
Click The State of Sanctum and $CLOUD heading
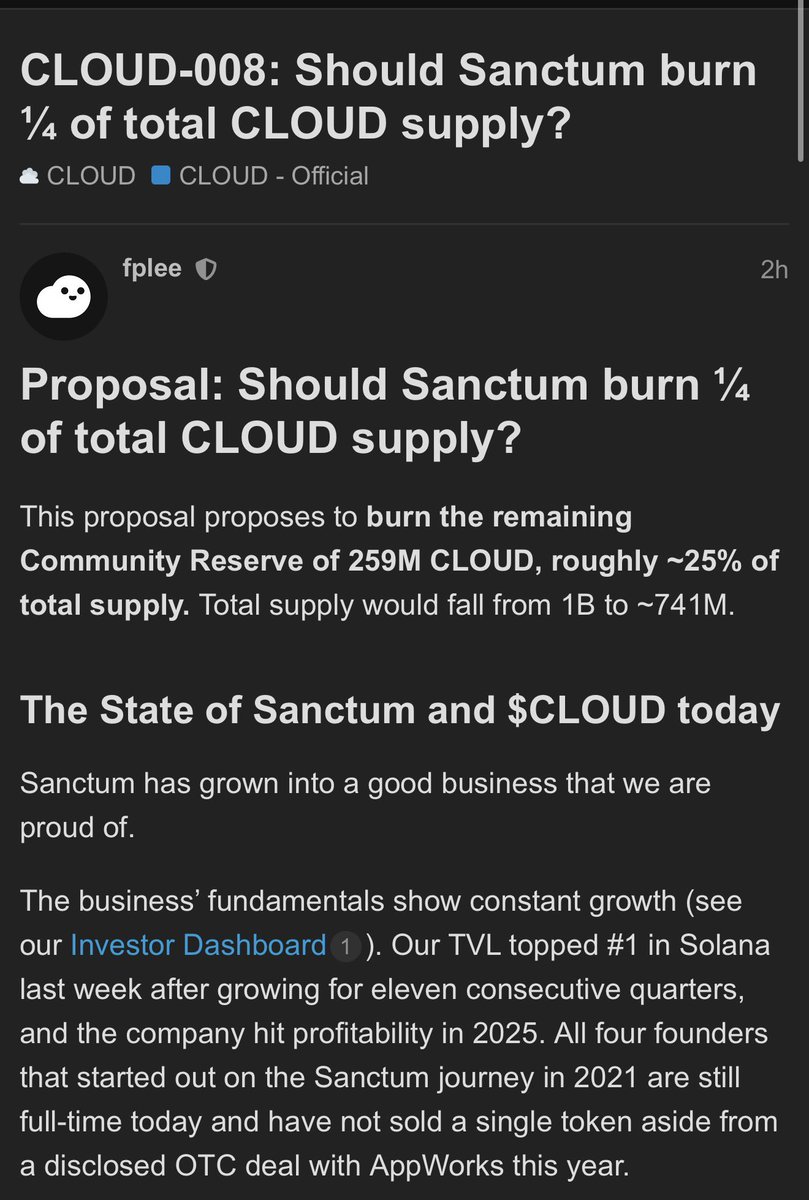pos(400,710)
